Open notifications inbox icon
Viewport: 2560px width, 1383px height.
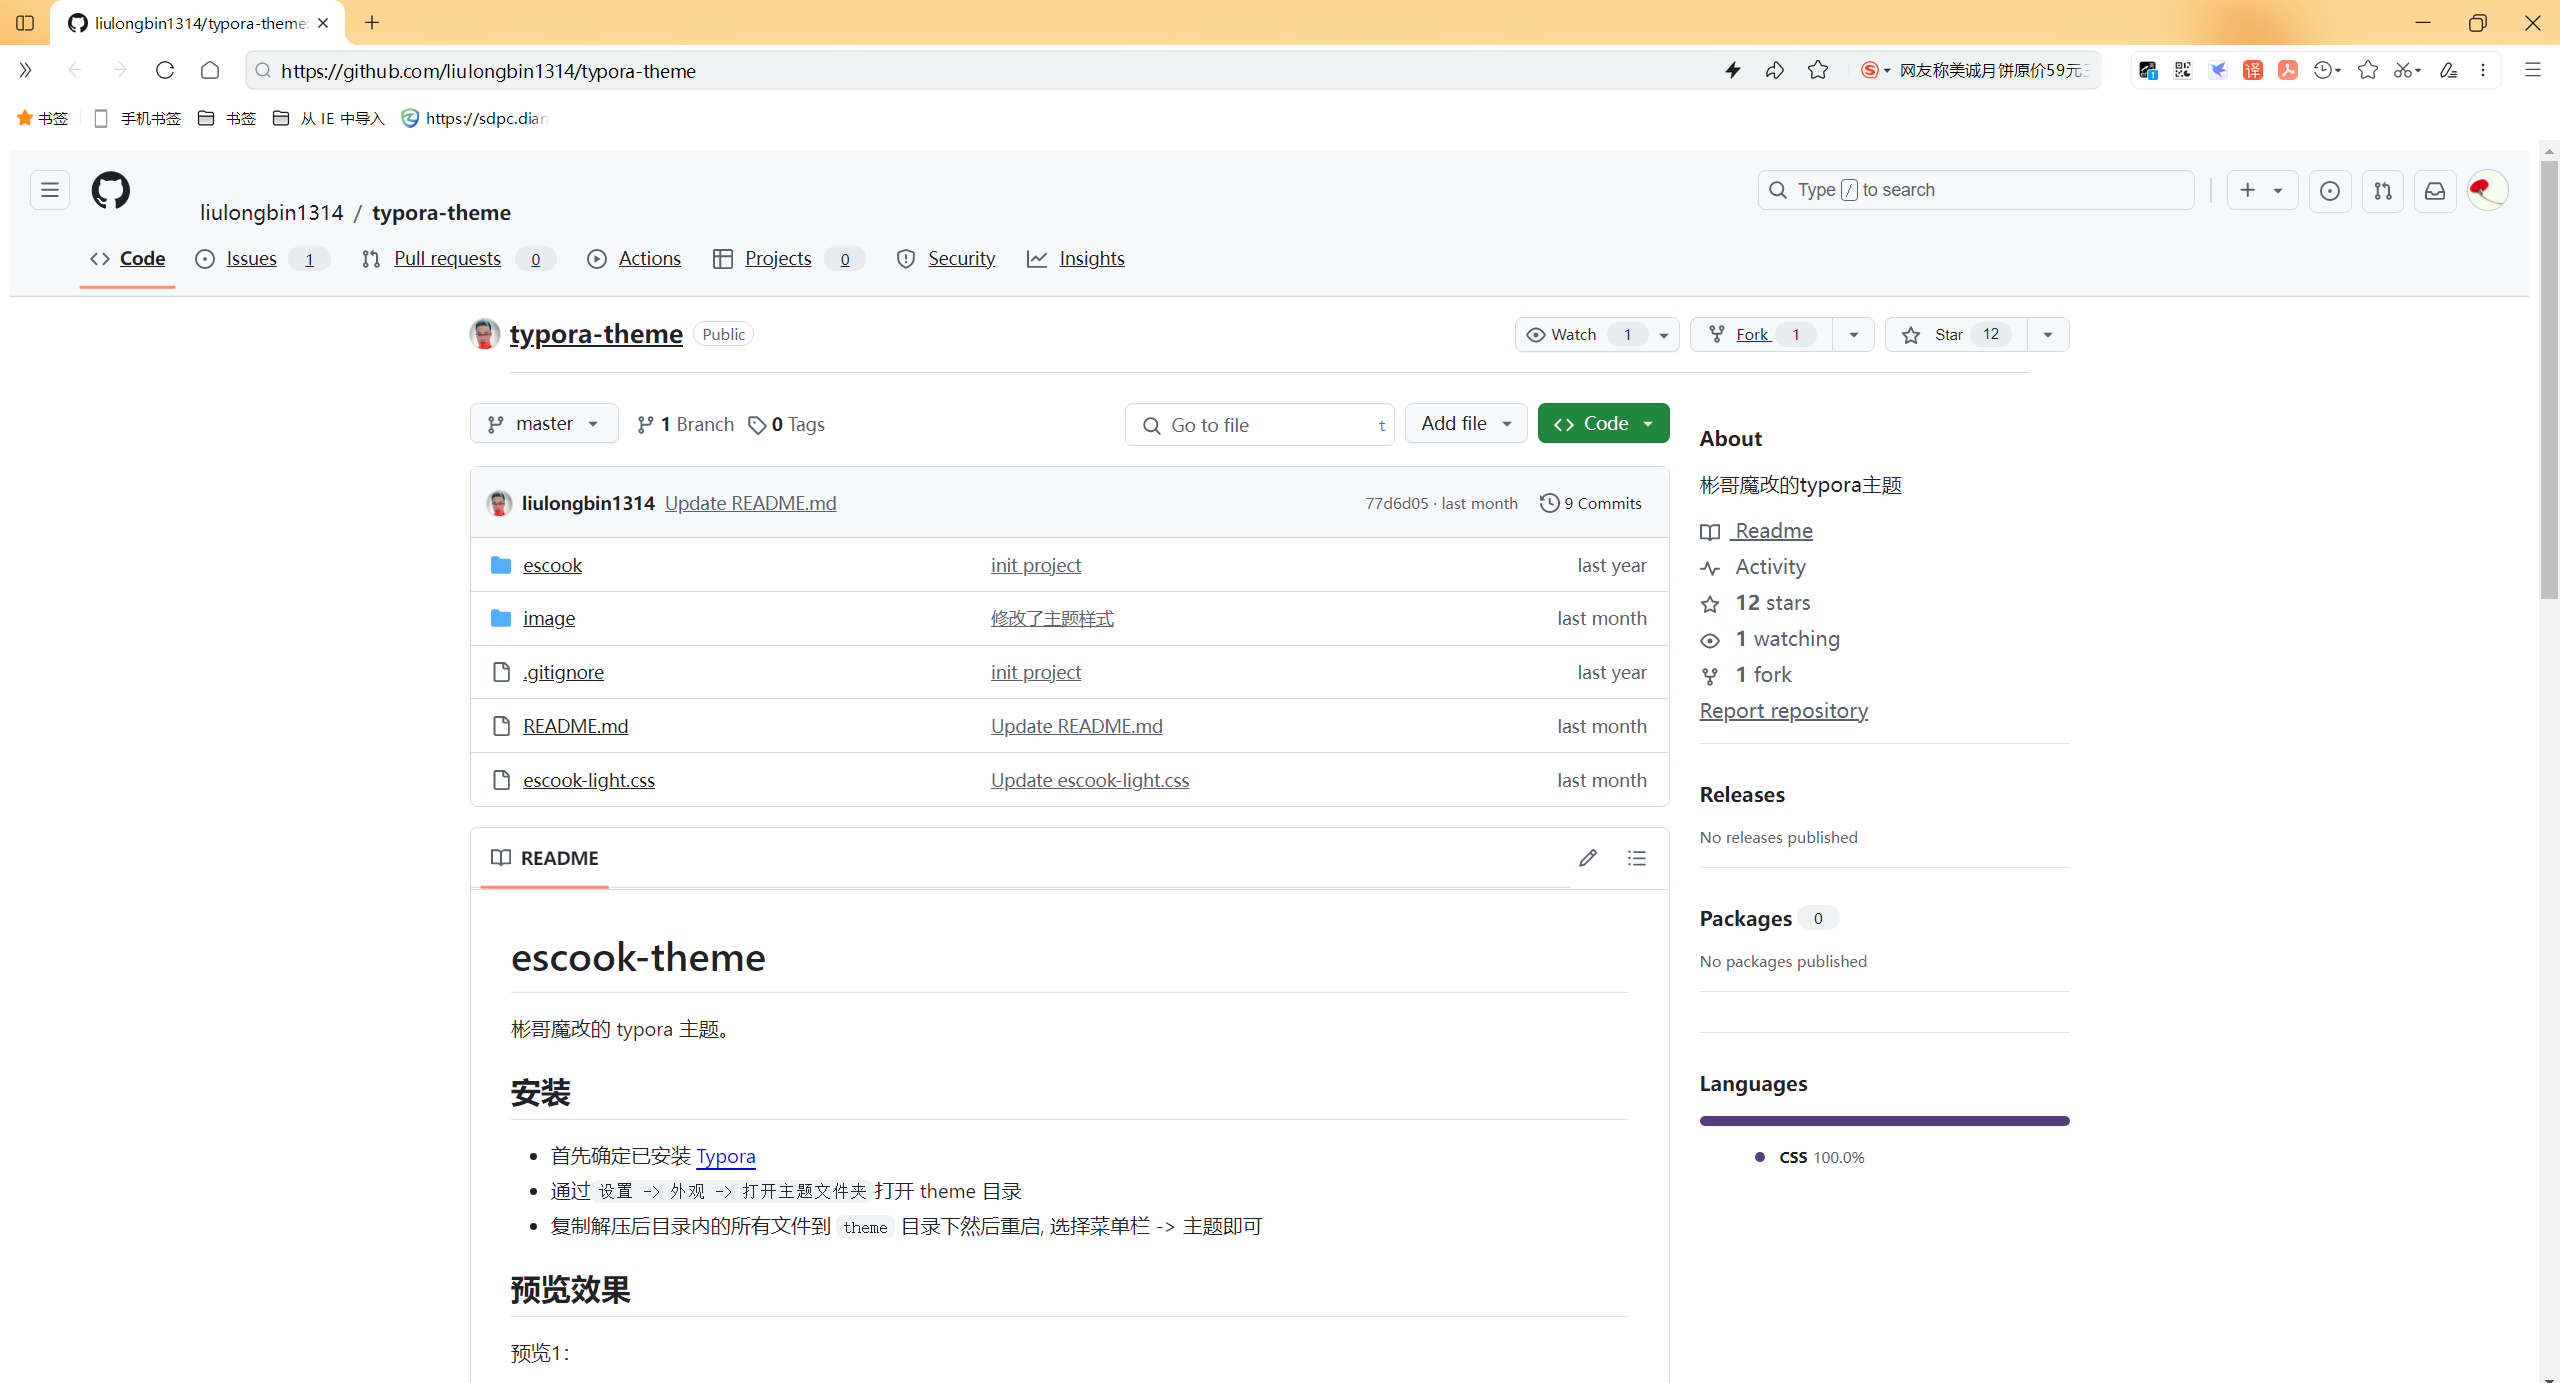point(2435,191)
